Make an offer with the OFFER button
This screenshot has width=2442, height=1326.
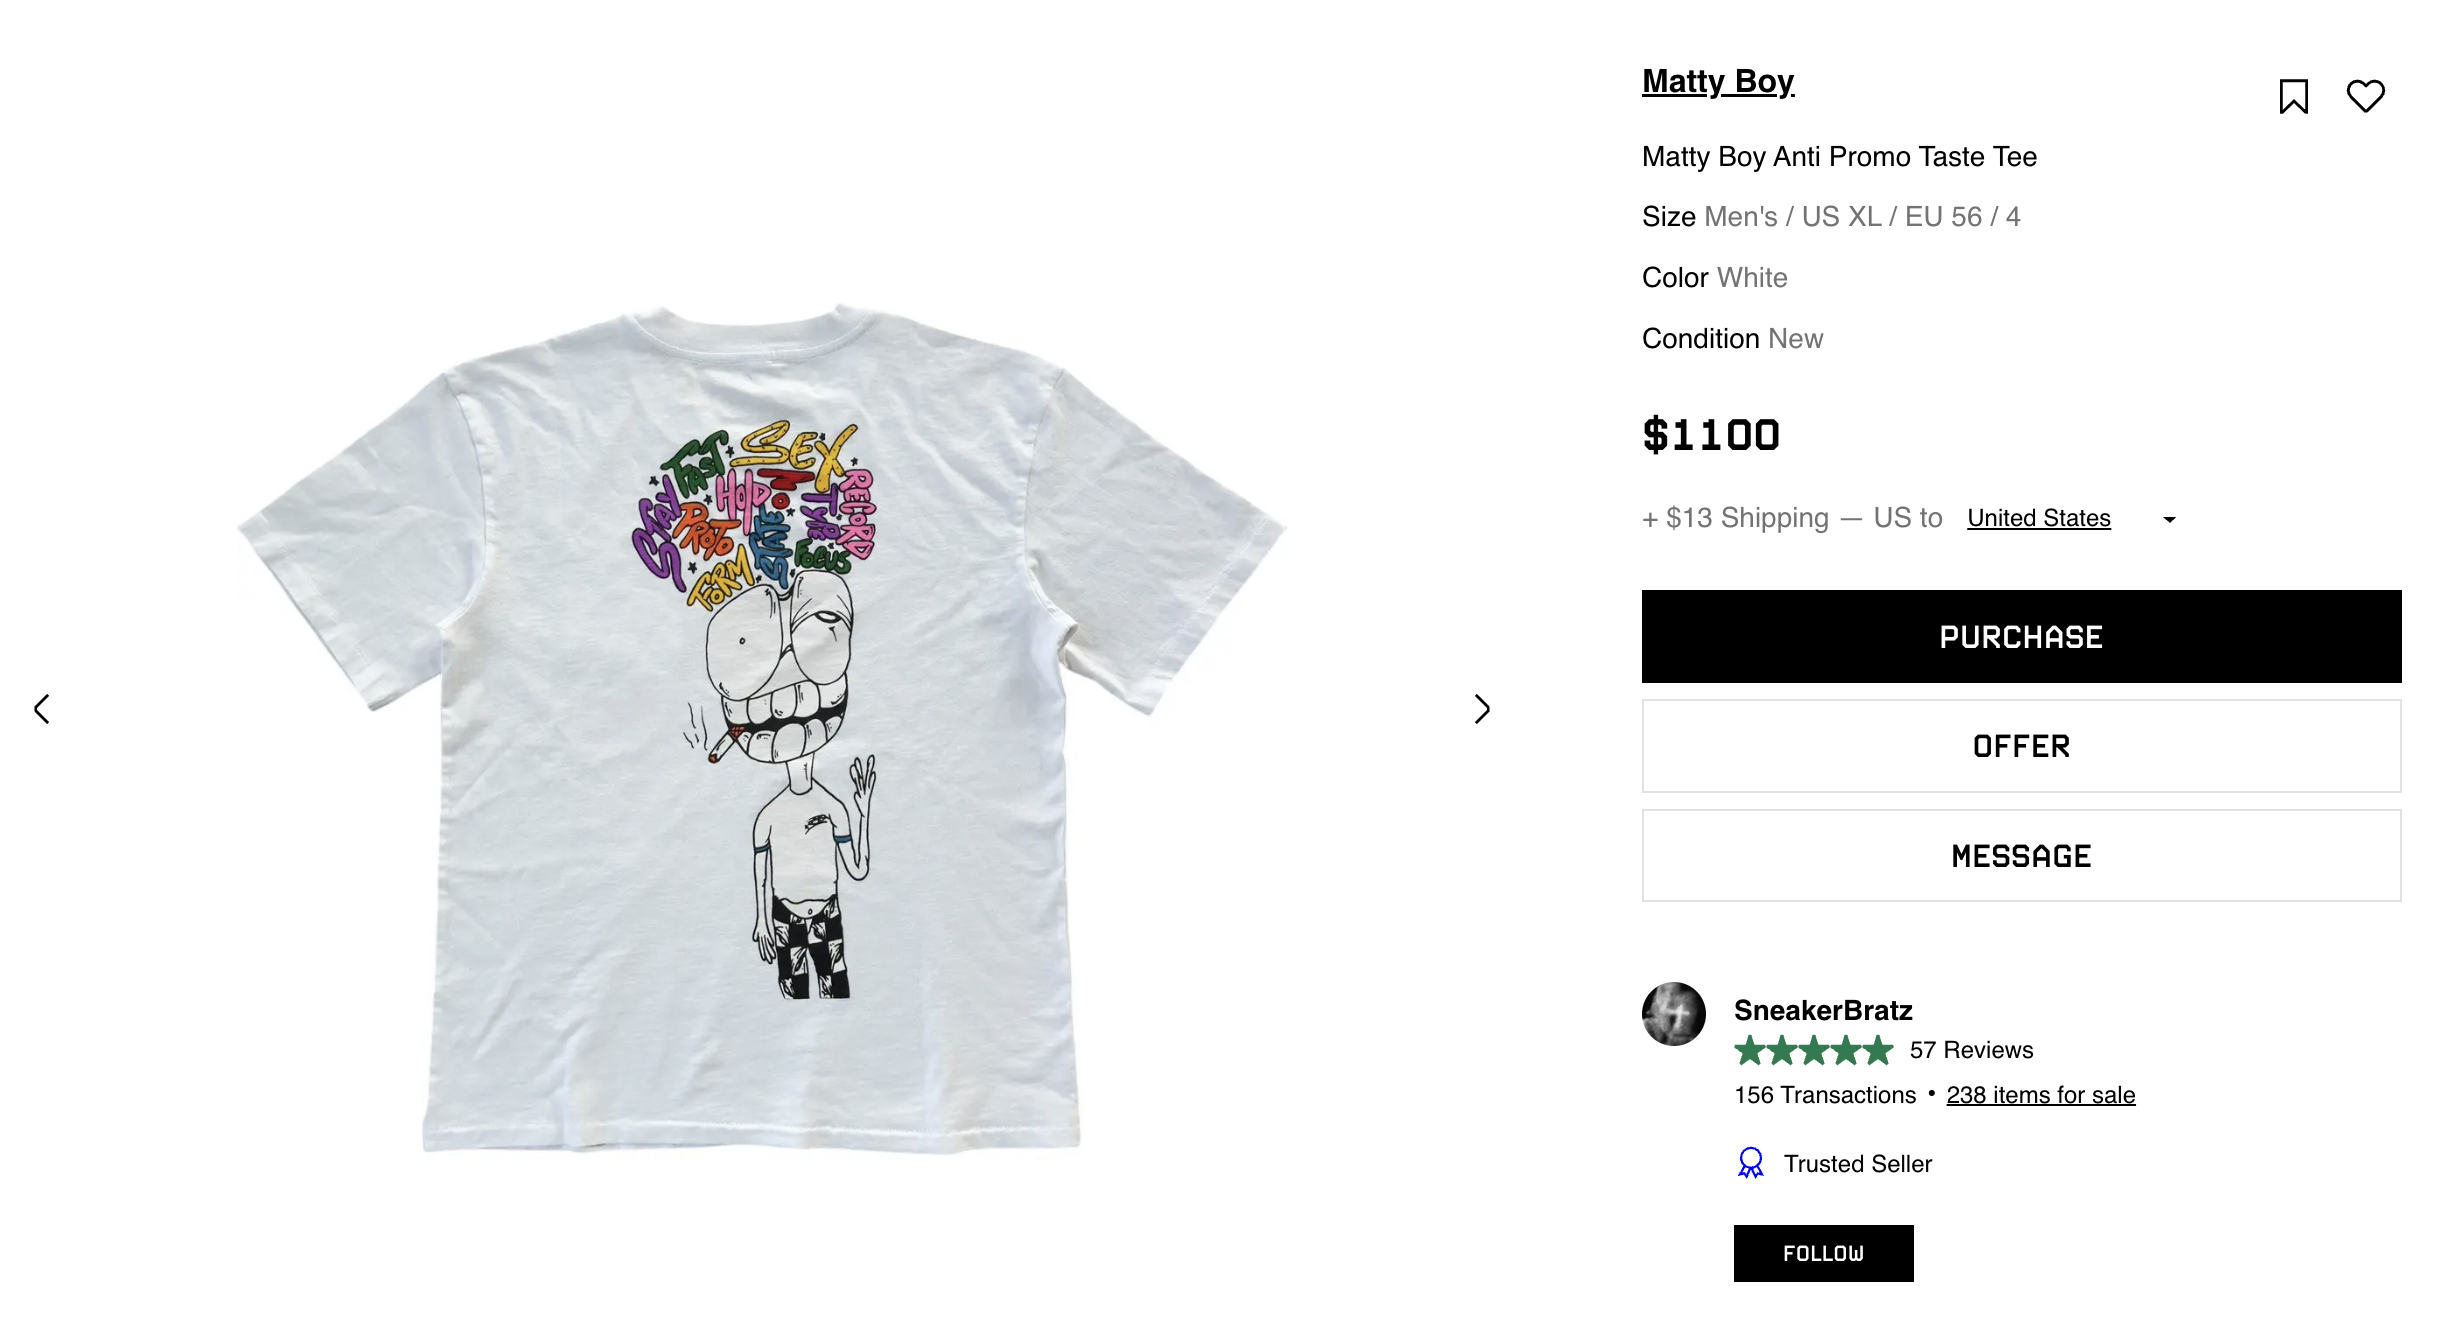coord(2020,746)
